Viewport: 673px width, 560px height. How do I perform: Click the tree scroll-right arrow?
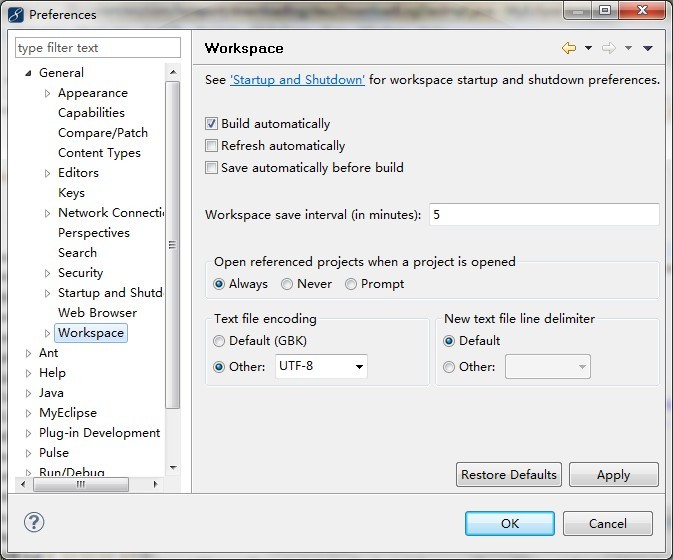(x=155, y=484)
